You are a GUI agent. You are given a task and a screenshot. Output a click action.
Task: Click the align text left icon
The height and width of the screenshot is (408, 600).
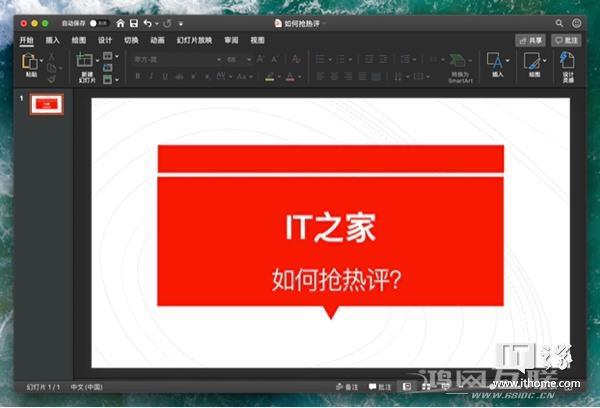click(x=320, y=77)
